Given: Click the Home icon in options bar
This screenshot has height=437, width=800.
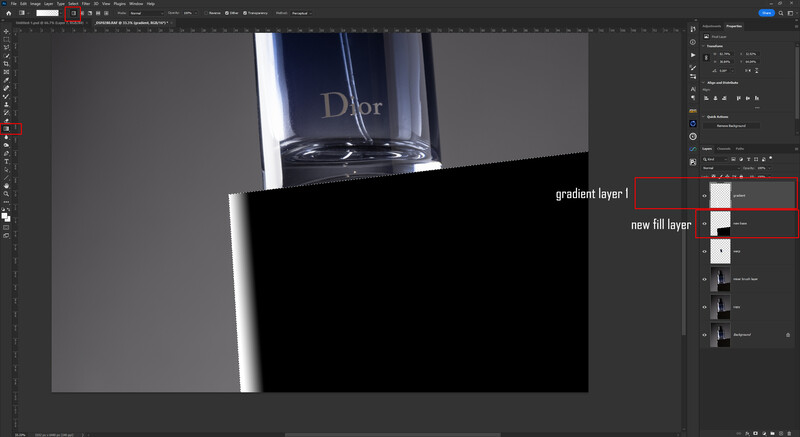Looking at the screenshot, I should pyautogui.click(x=9, y=13).
